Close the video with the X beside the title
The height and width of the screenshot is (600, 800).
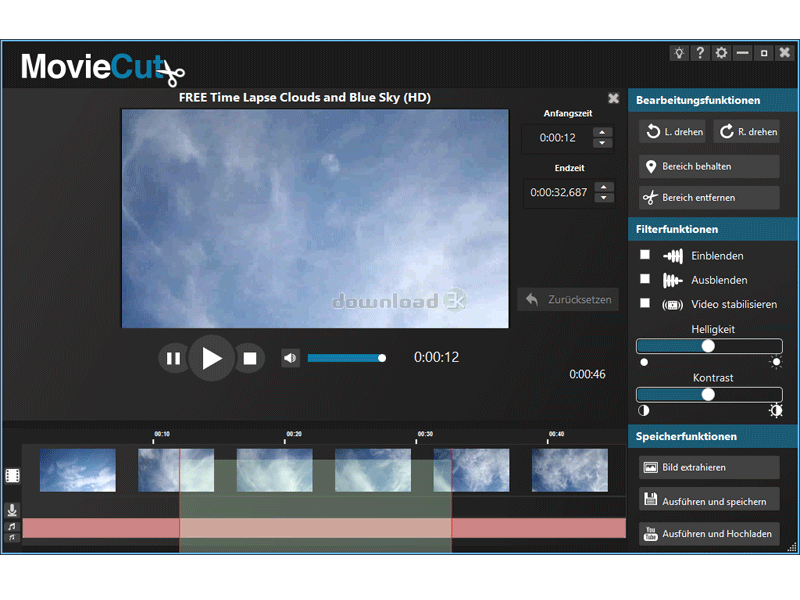pos(613,98)
